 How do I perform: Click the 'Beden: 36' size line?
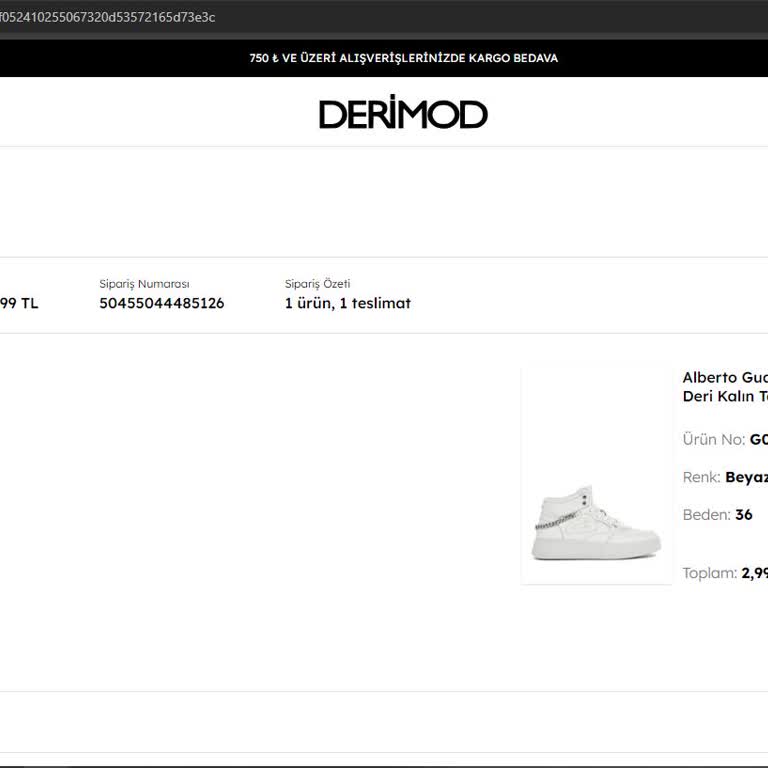[x=717, y=515]
